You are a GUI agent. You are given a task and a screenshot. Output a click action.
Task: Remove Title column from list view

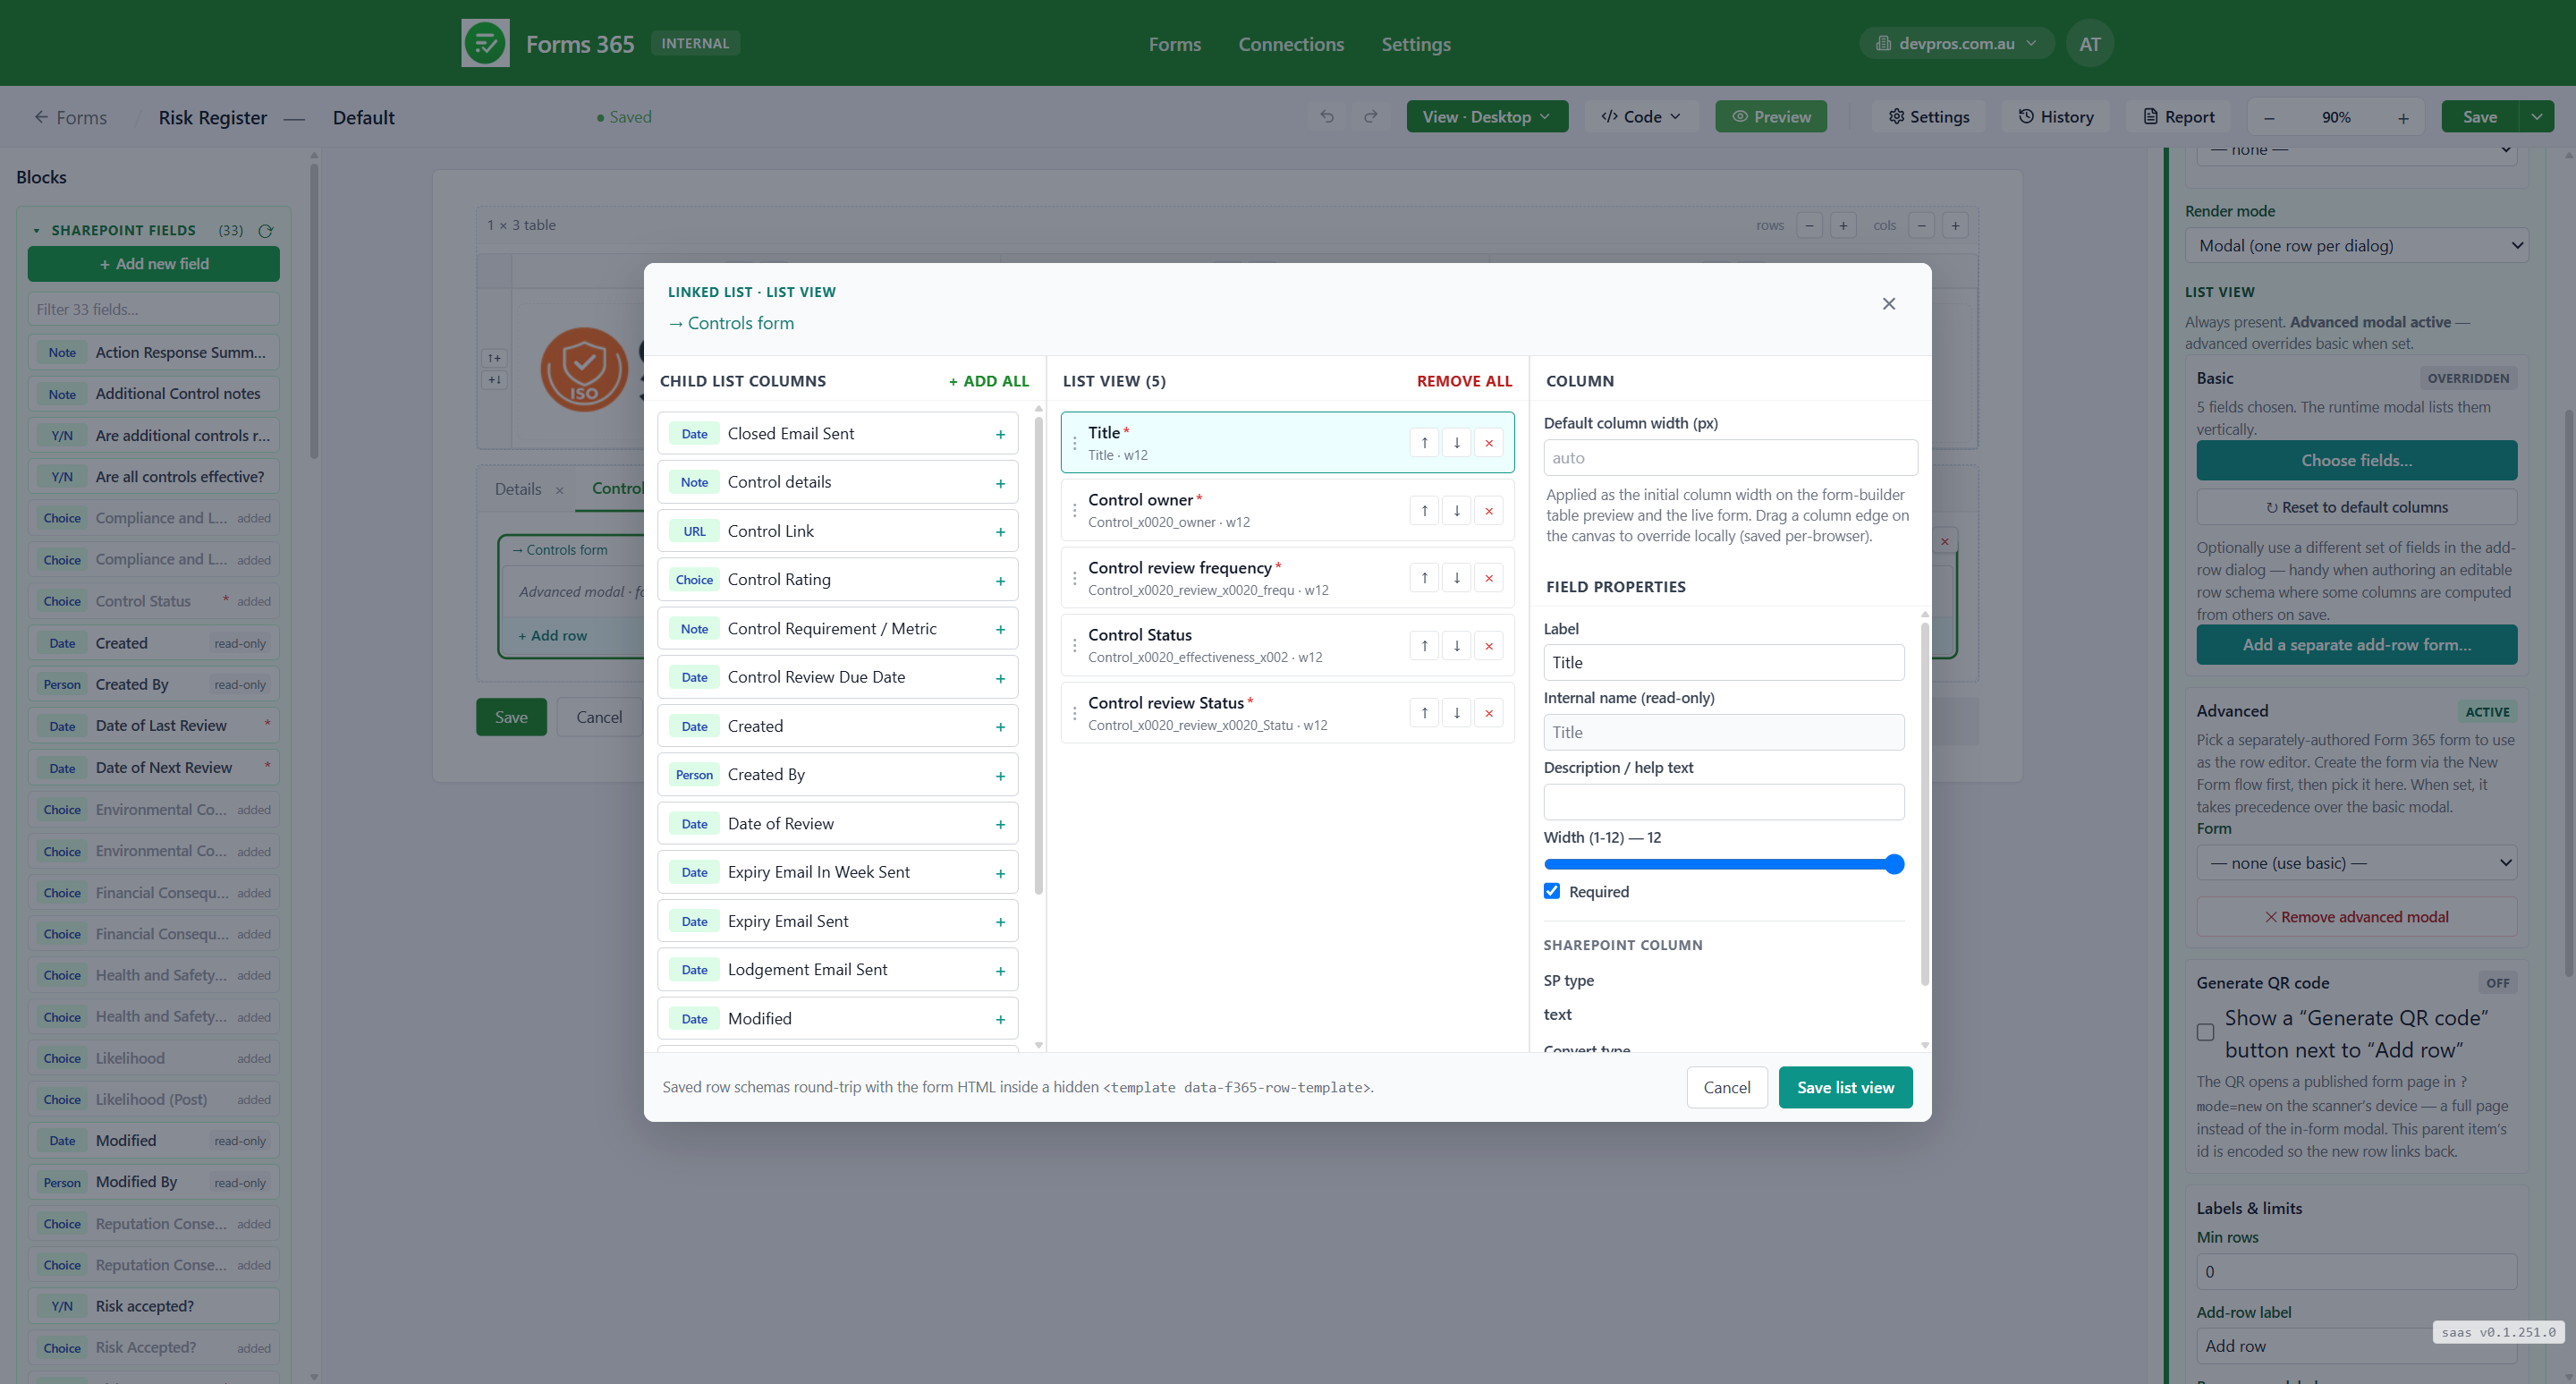click(x=1488, y=443)
